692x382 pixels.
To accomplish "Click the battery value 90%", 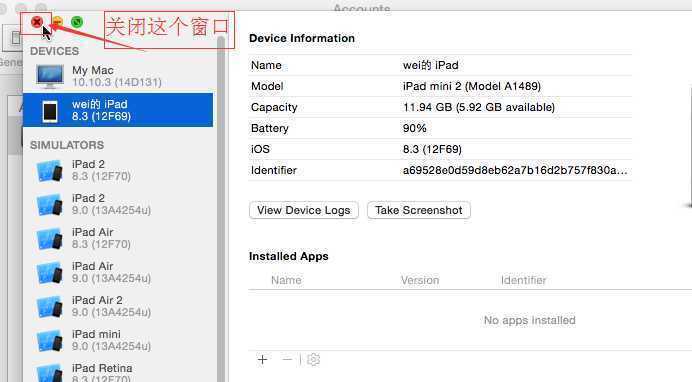I will (414, 128).
